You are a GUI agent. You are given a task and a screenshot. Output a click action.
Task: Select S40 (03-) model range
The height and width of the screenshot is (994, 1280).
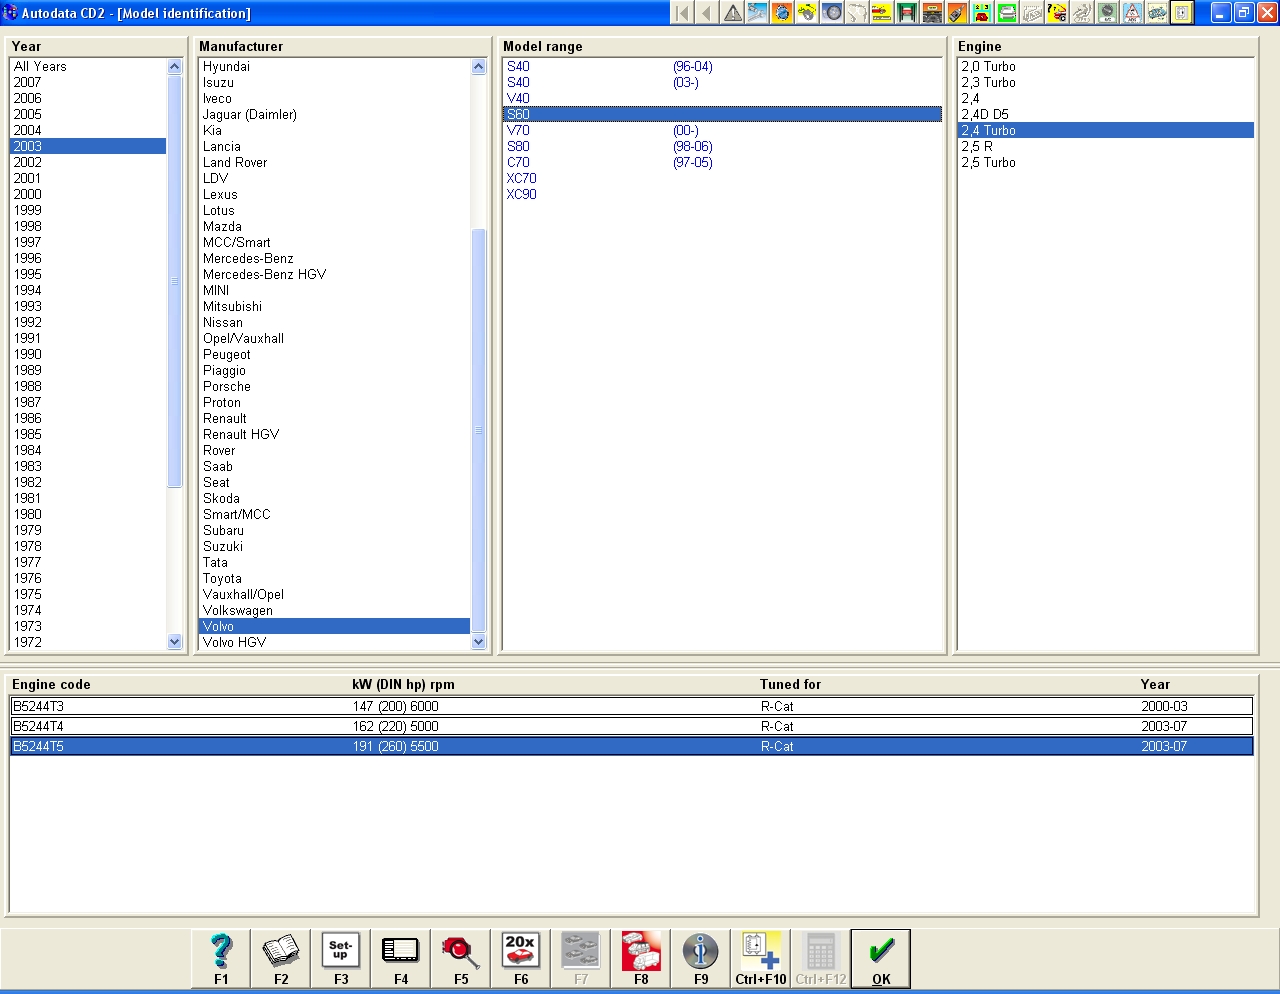[722, 82]
